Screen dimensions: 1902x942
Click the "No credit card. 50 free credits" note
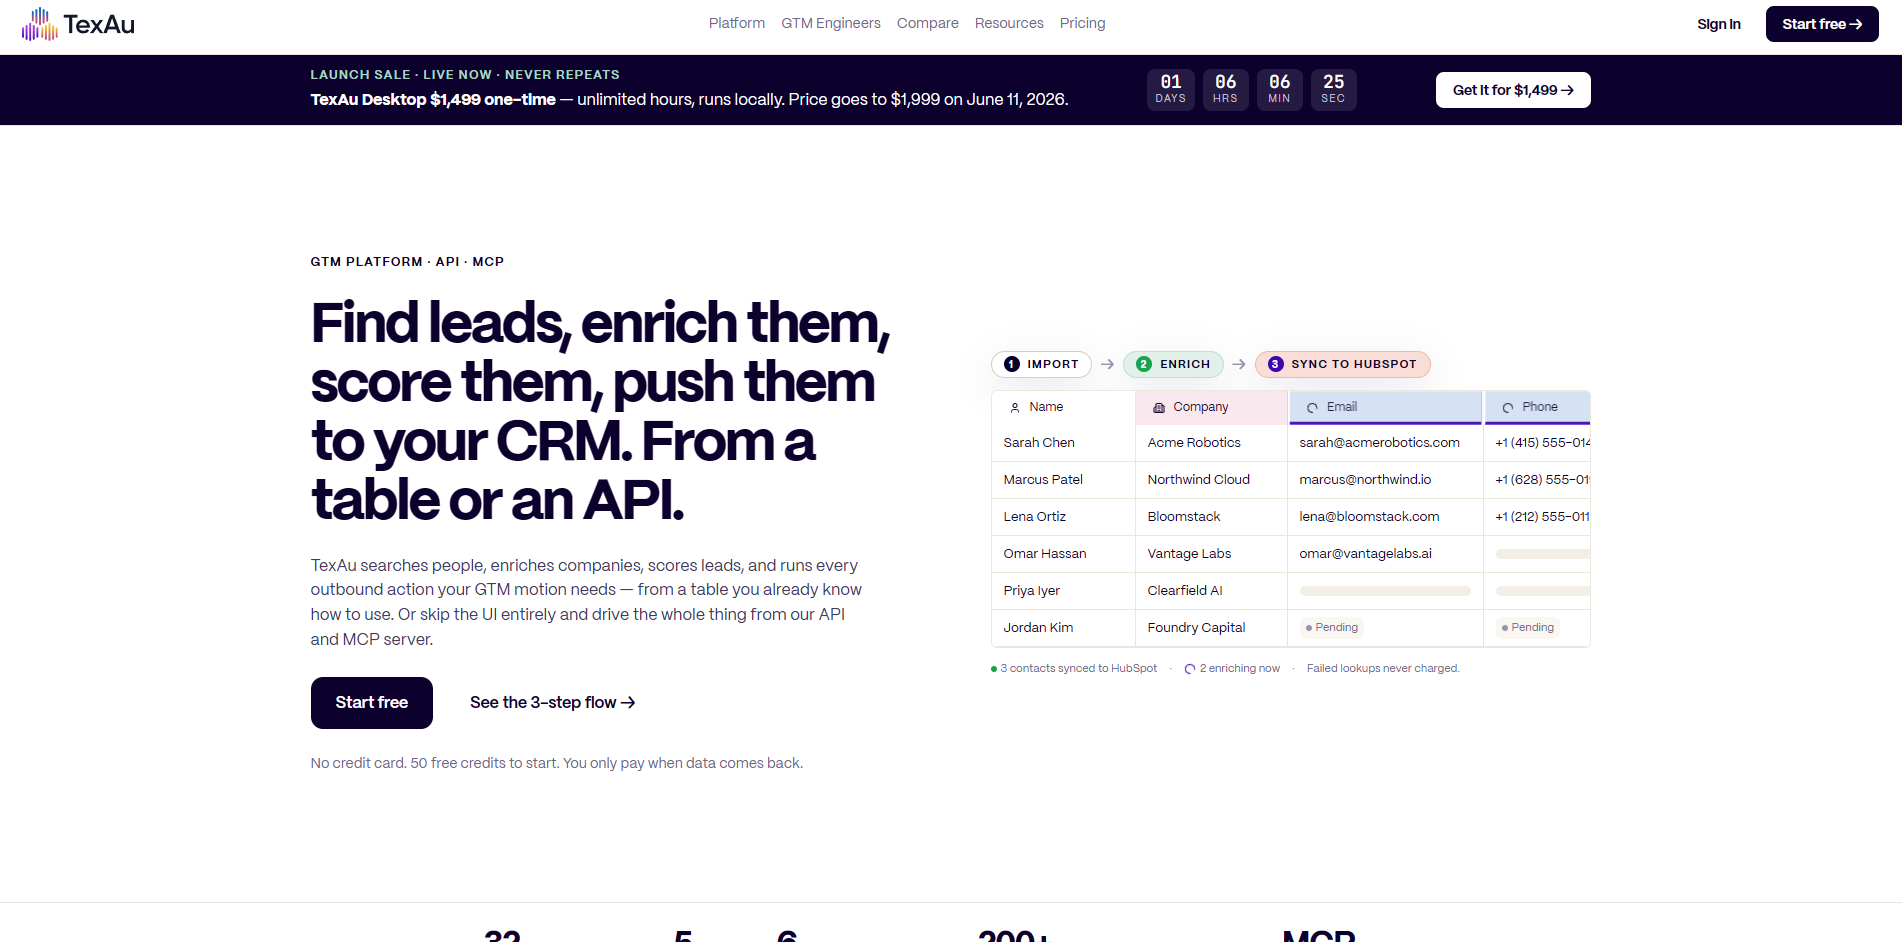(557, 763)
